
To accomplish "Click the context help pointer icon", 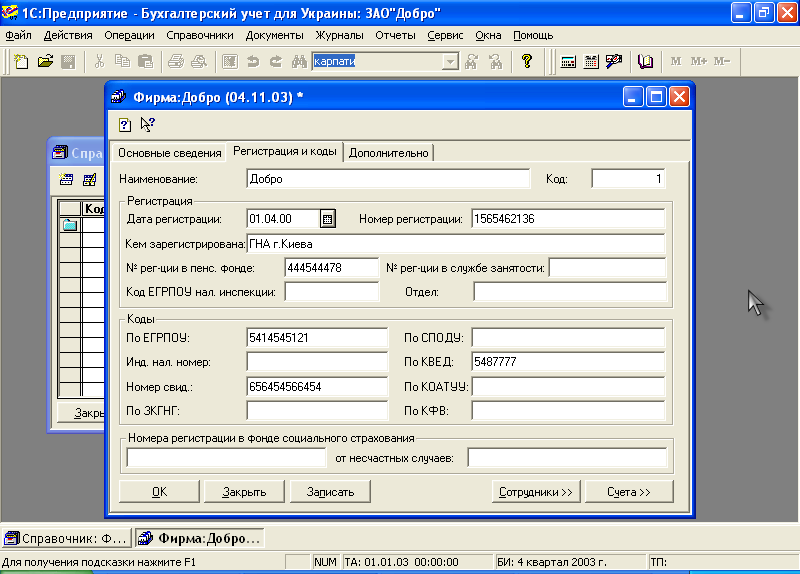I will click(147, 124).
